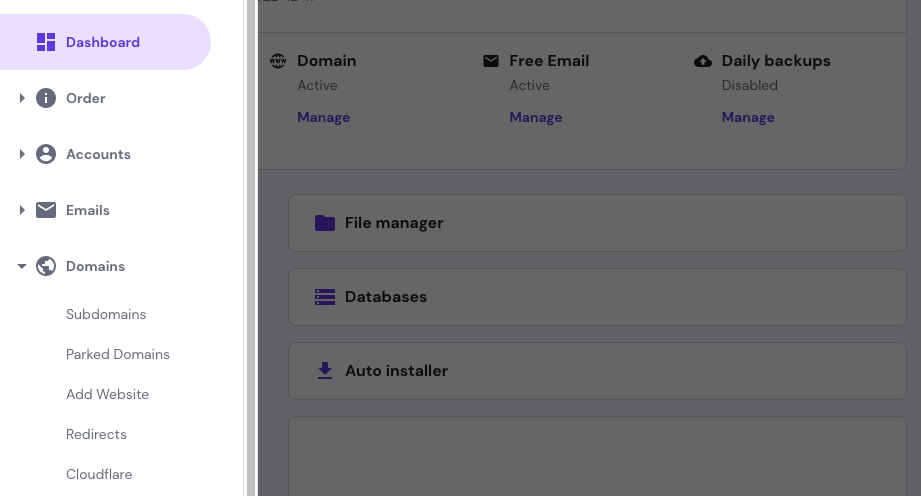Click the Daily backups cloud icon

[x=703, y=61]
